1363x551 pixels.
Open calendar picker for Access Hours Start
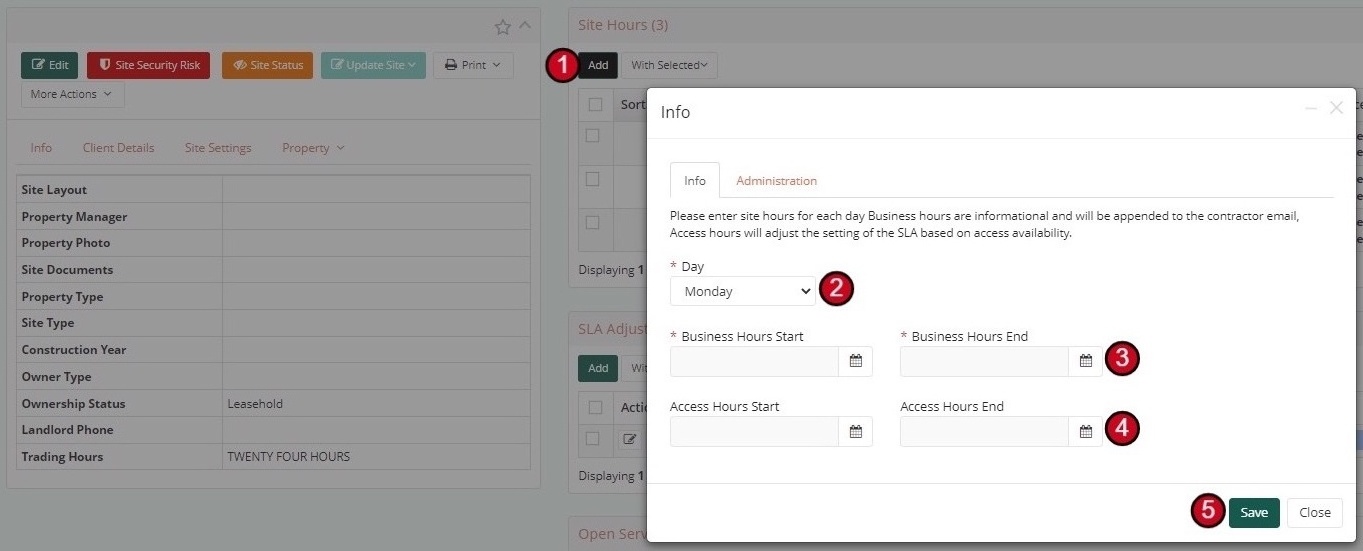(x=856, y=431)
